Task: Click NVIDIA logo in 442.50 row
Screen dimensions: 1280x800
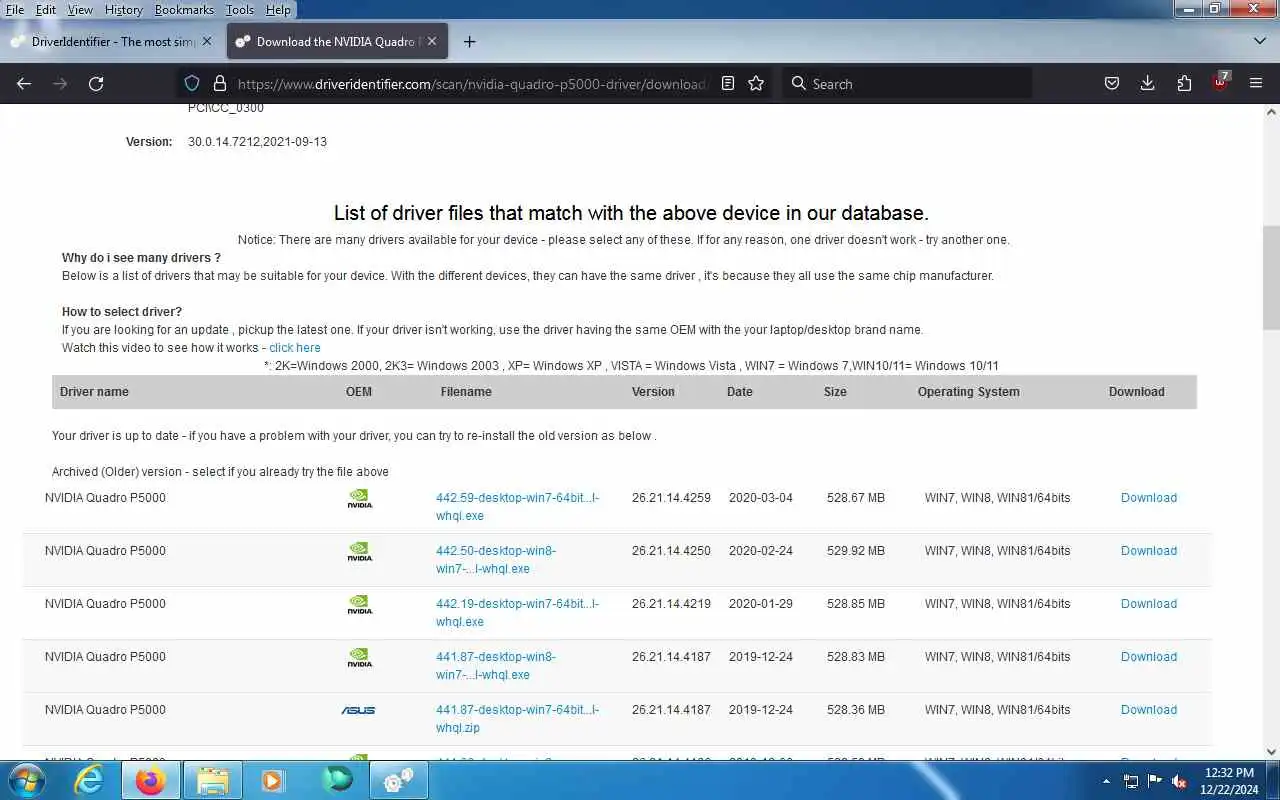Action: coord(359,551)
